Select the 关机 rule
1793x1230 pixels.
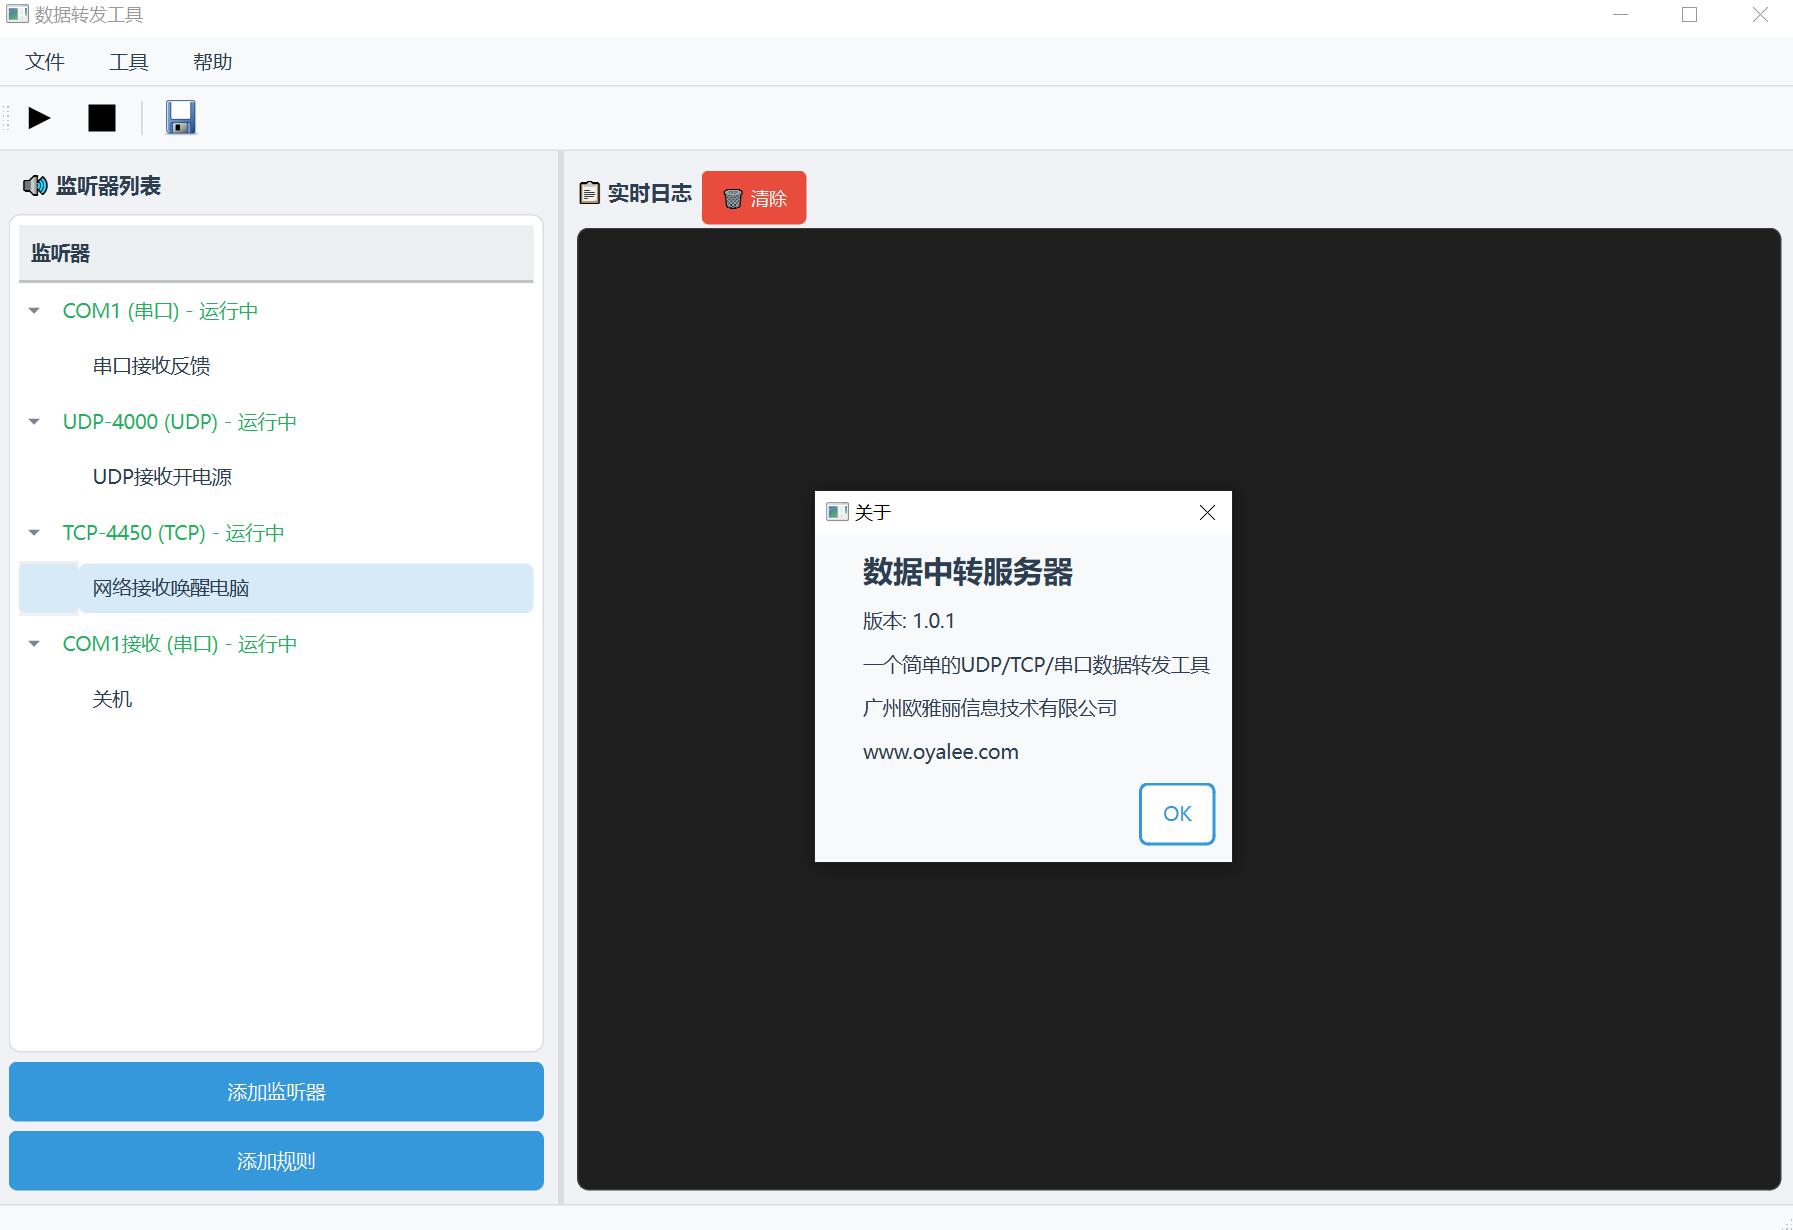point(112,699)
